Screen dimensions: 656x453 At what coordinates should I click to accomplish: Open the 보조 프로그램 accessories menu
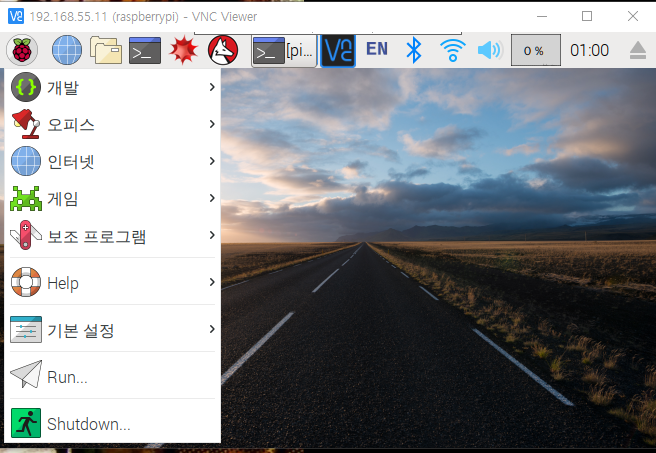[113, 235]
